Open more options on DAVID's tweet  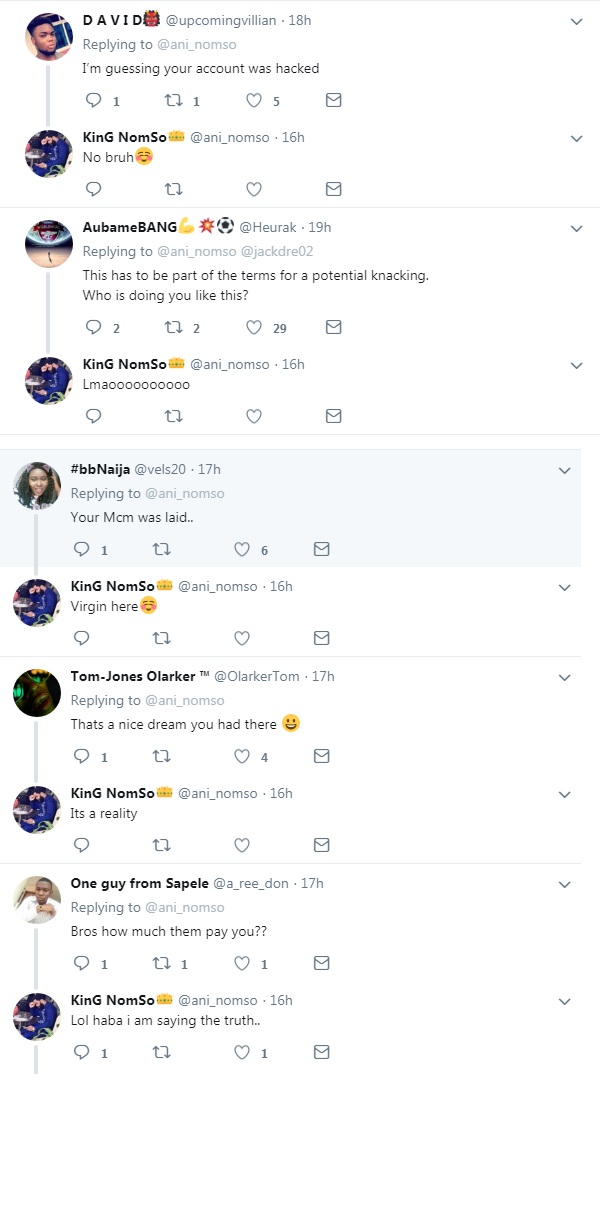[576, 22]
